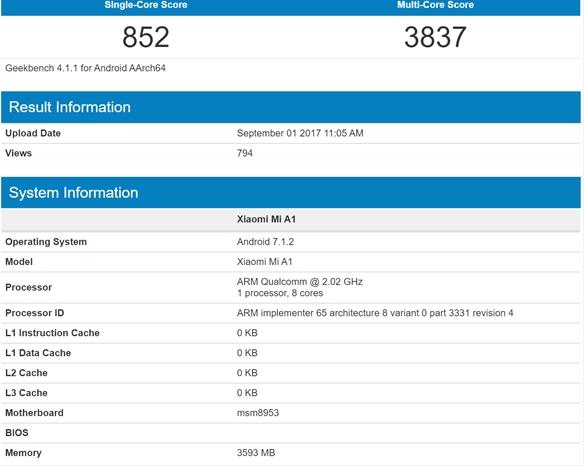Click the Result Information section header
The height and width of the screenshot is (466, 584).
tap(291, 107)
